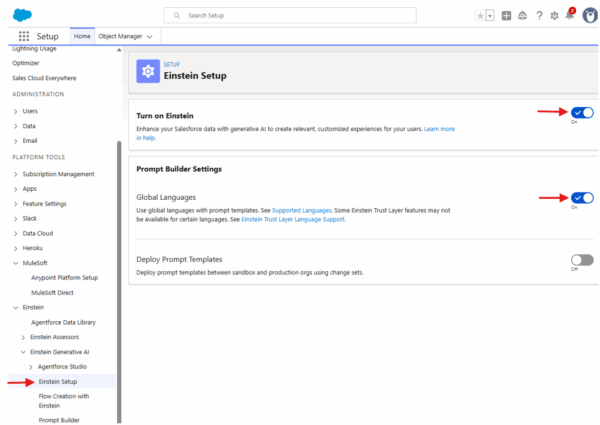Open the favorites list dropdown arrow
Image resolution: width=600 pixels, height=425 pixels.
point(490,16)
